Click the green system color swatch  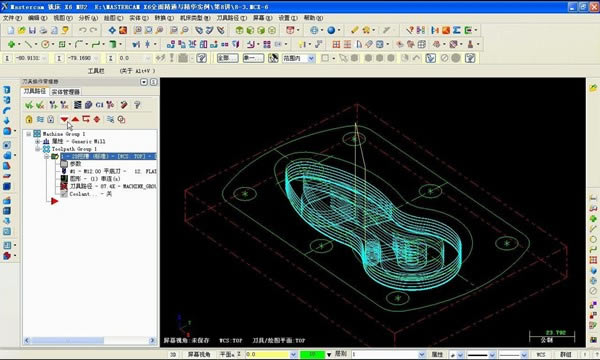coord(312,355)
